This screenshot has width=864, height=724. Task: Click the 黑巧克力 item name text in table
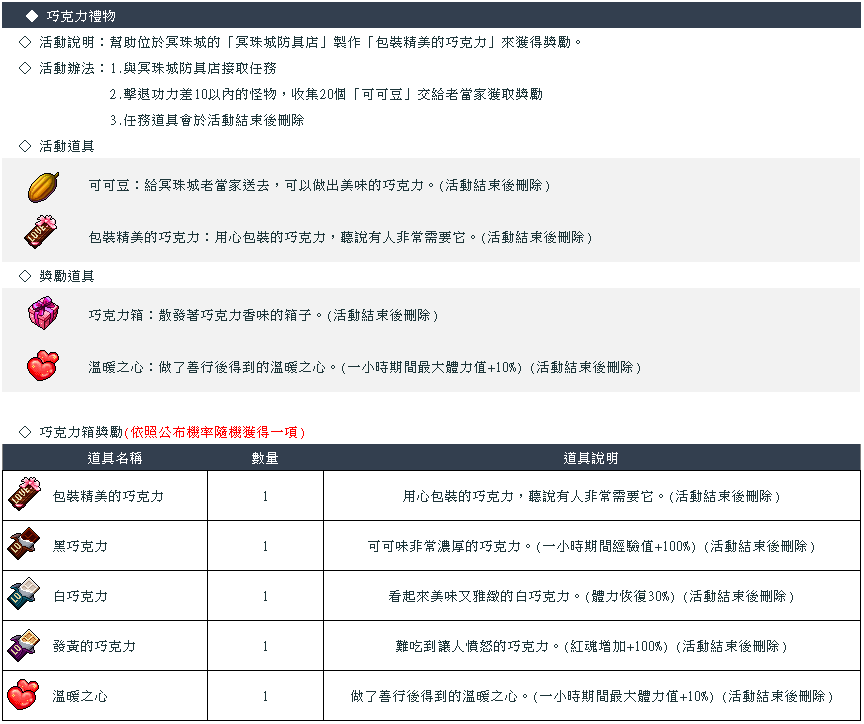click(80, 546)
